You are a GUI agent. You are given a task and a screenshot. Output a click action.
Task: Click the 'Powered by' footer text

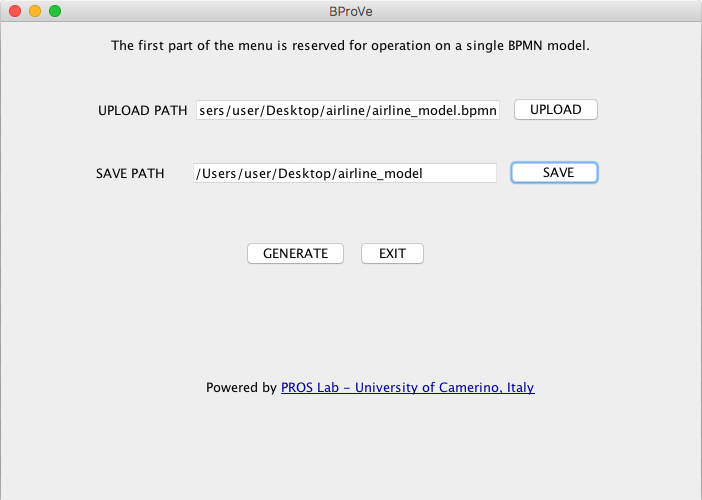tap(241, 388)
